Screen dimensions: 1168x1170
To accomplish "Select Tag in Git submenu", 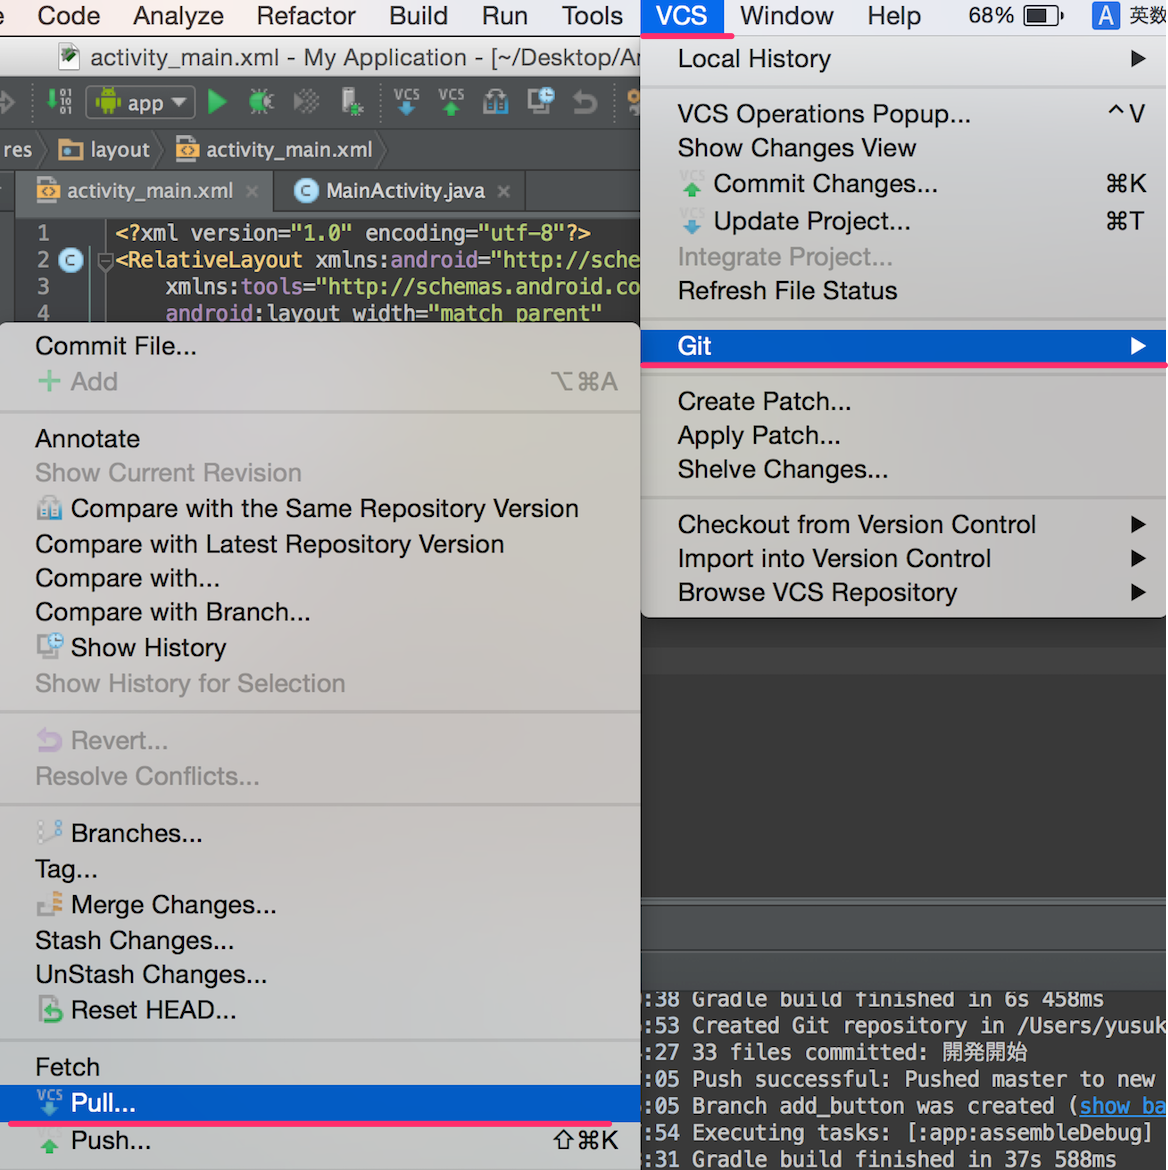I will [x=319, y=869].
